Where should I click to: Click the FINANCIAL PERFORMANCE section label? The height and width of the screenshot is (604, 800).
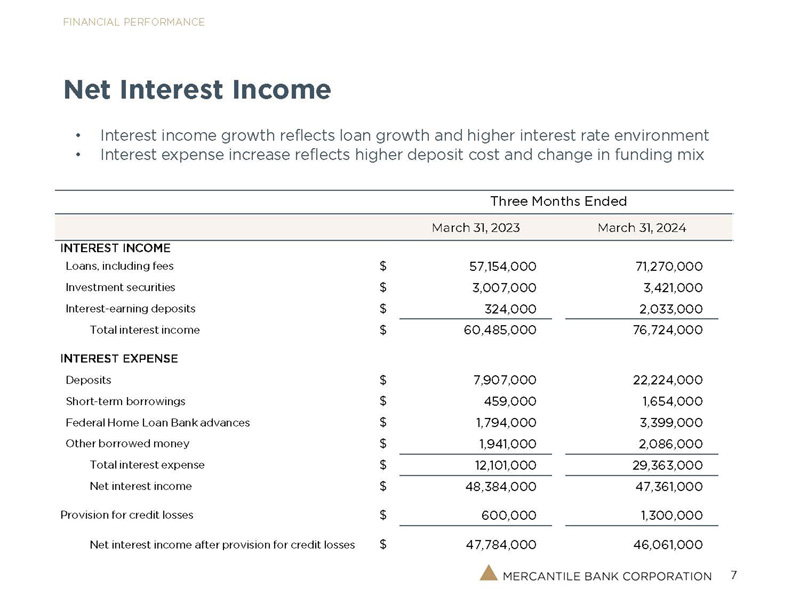134,22
